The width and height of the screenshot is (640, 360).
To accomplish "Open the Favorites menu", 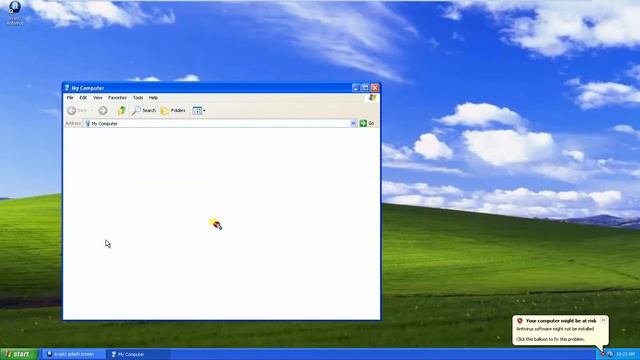I will 117,98.
